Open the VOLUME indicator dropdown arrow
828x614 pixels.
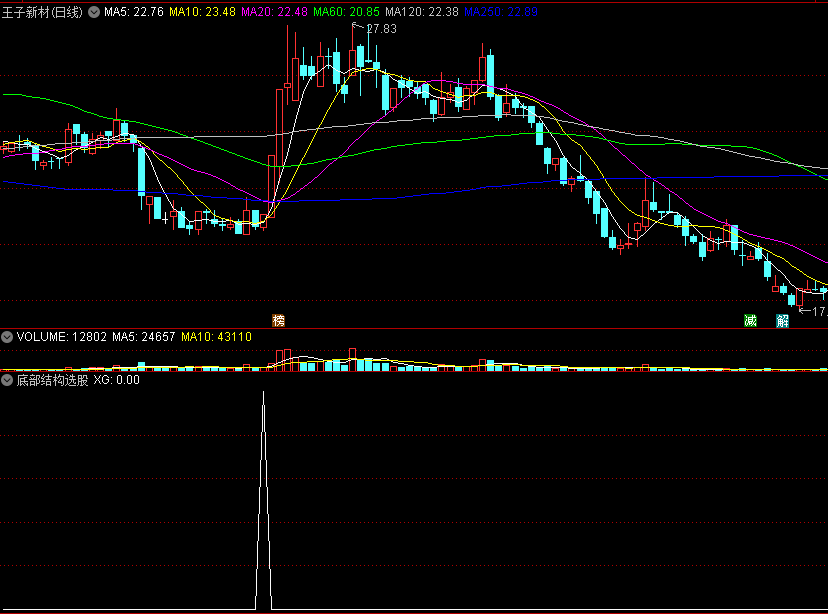pyautogui.click(x=7, y=337)
